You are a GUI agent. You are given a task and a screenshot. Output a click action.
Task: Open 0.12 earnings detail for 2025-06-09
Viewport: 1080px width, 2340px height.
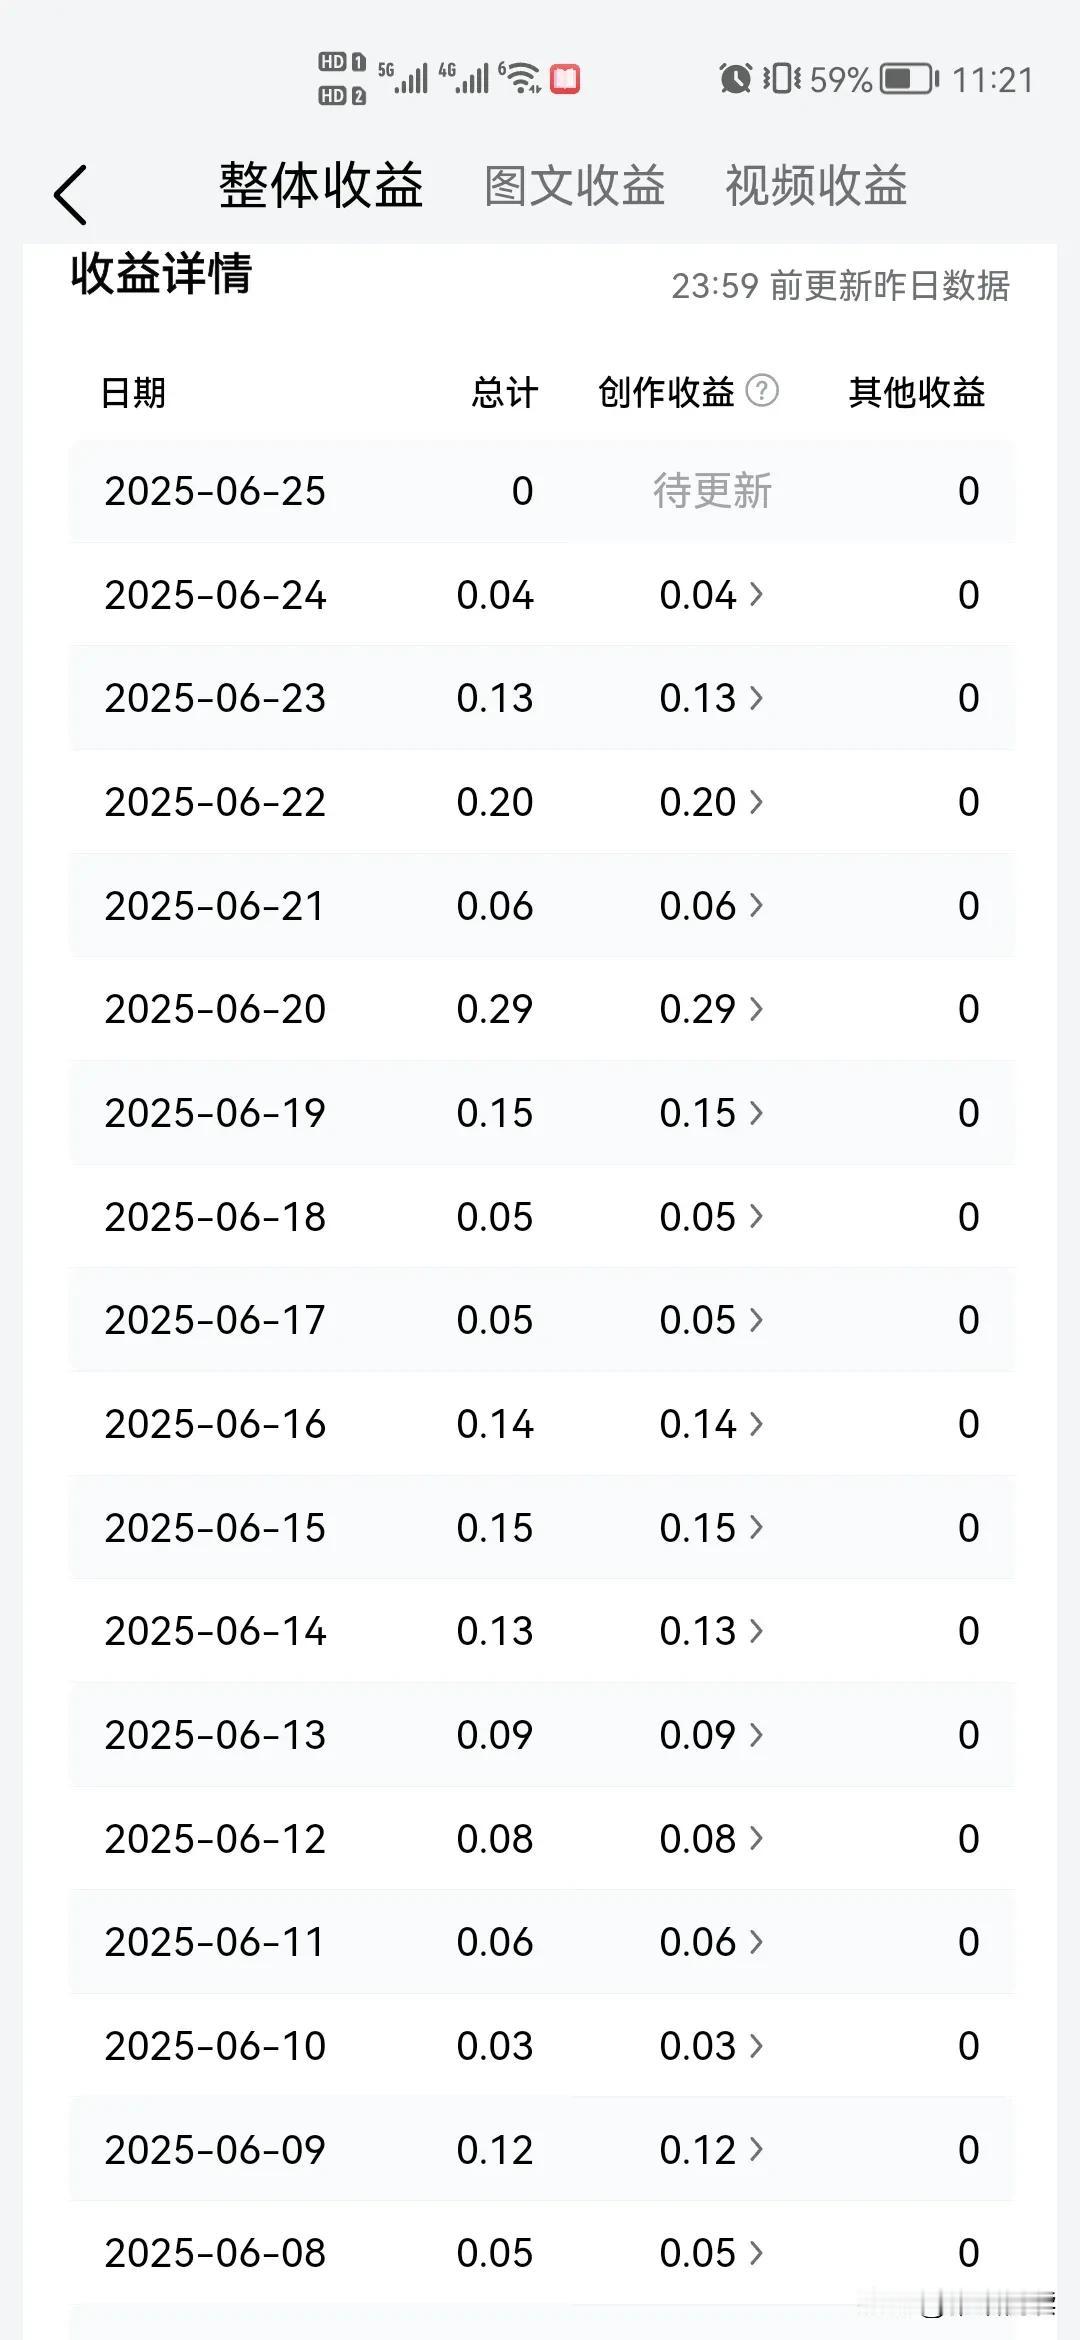pyautogui.click(x=711, y=2149)
